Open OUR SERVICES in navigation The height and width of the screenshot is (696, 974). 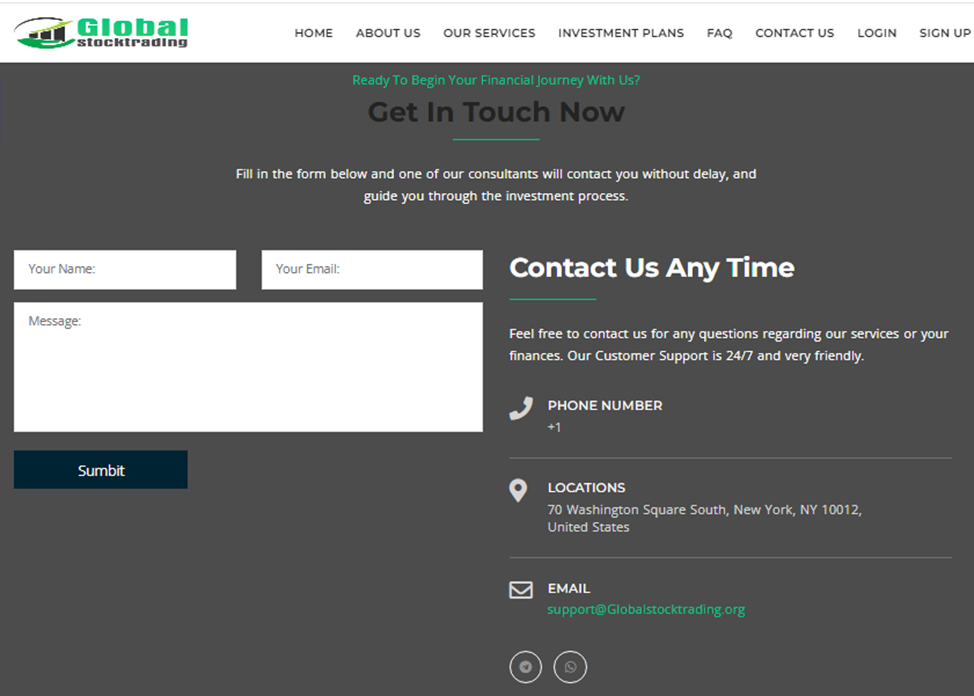click(489, 33)
